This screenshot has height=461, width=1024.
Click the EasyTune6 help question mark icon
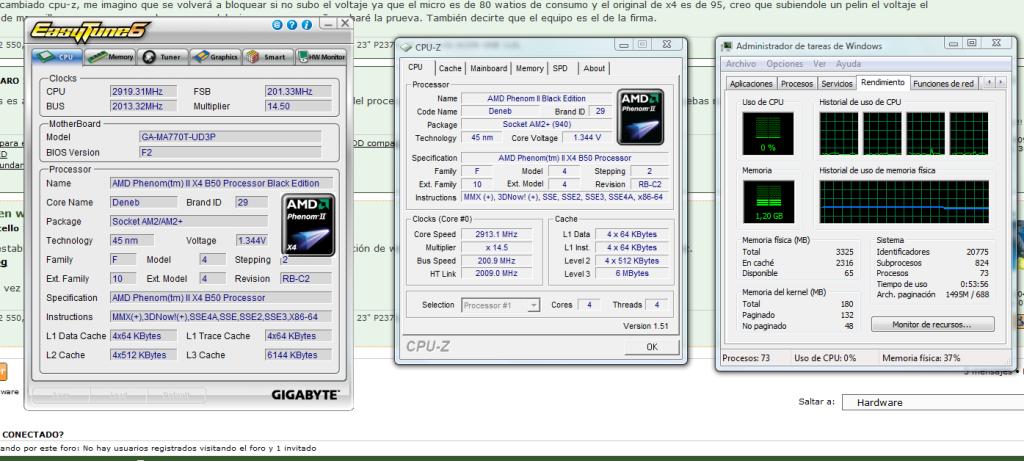click(x=291, y=23)
